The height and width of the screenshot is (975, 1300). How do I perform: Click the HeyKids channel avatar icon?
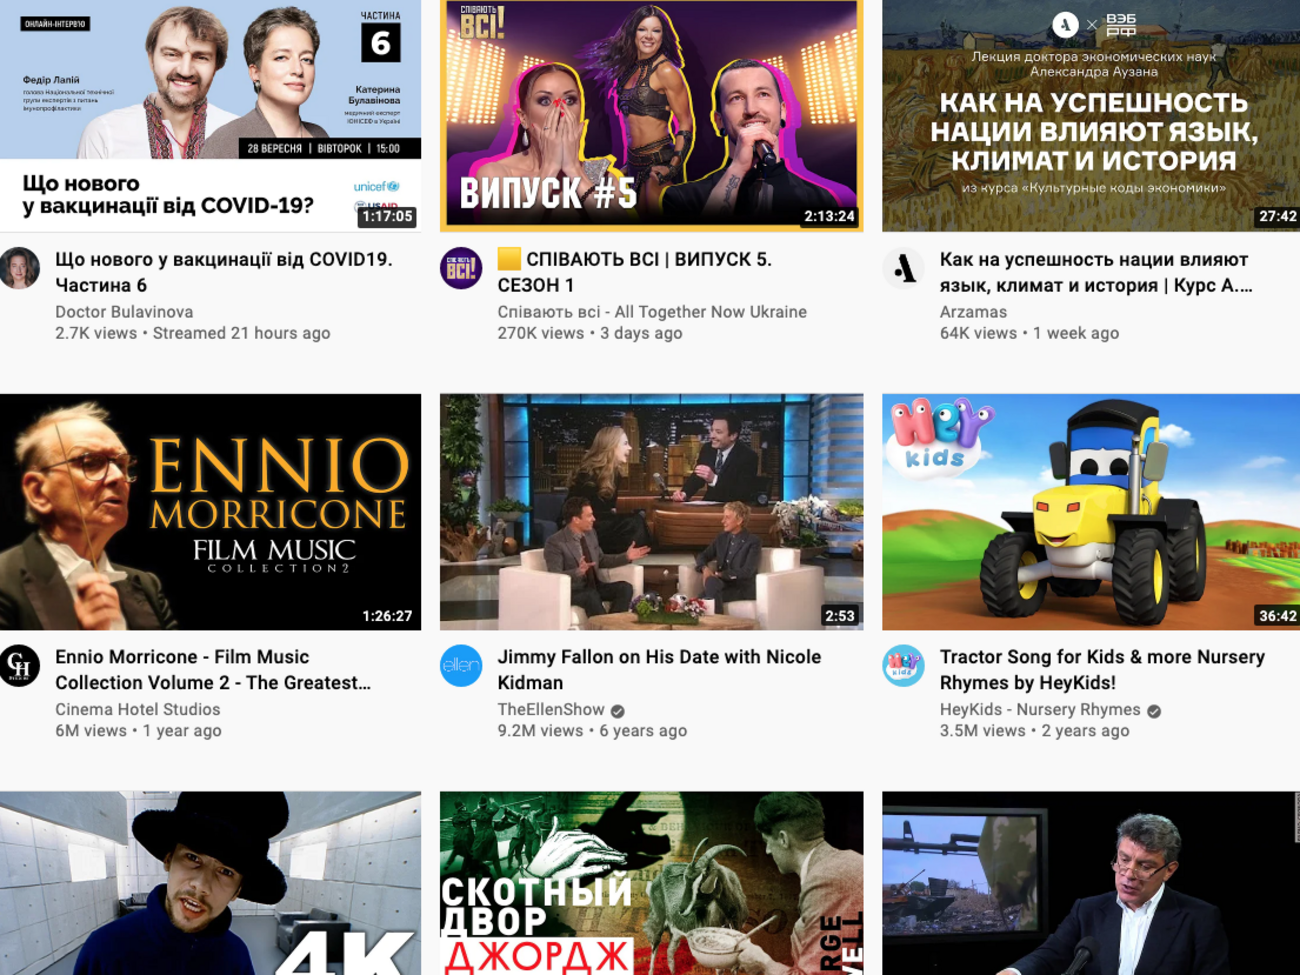click(x=903, y=666)
